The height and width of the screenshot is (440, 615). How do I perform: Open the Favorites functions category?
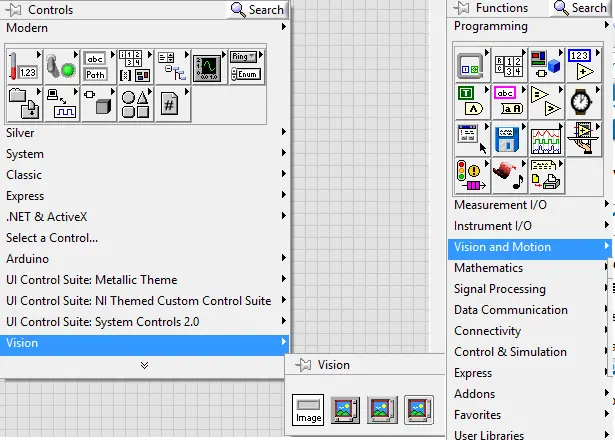pyautogui.click(x=529, y=415)
